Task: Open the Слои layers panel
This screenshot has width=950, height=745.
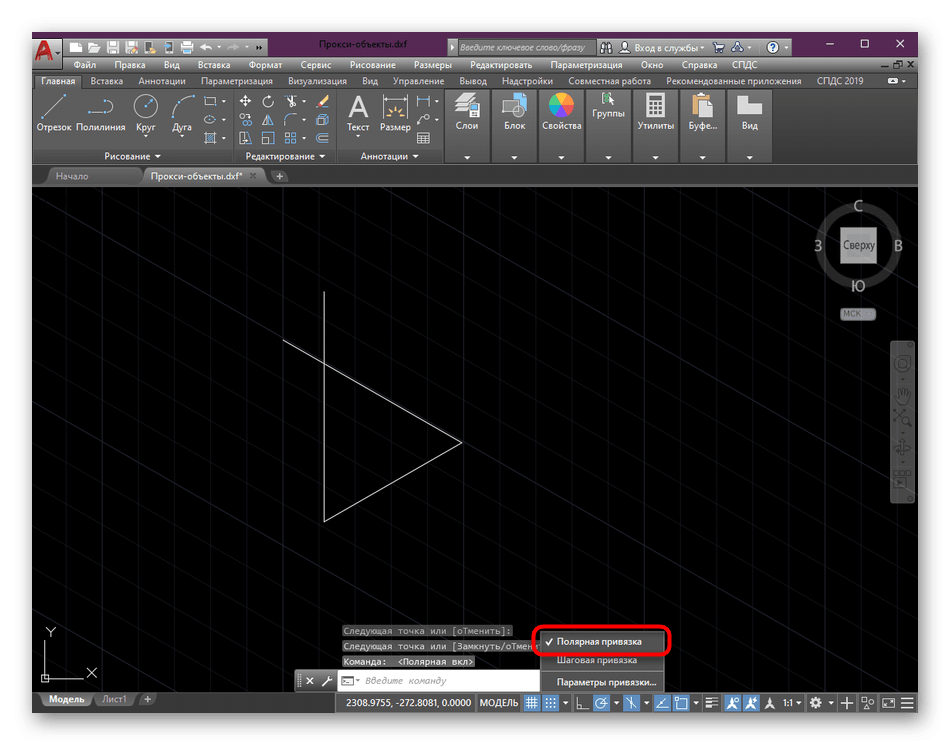Action: pyautogui.click(x=467, y=113)
